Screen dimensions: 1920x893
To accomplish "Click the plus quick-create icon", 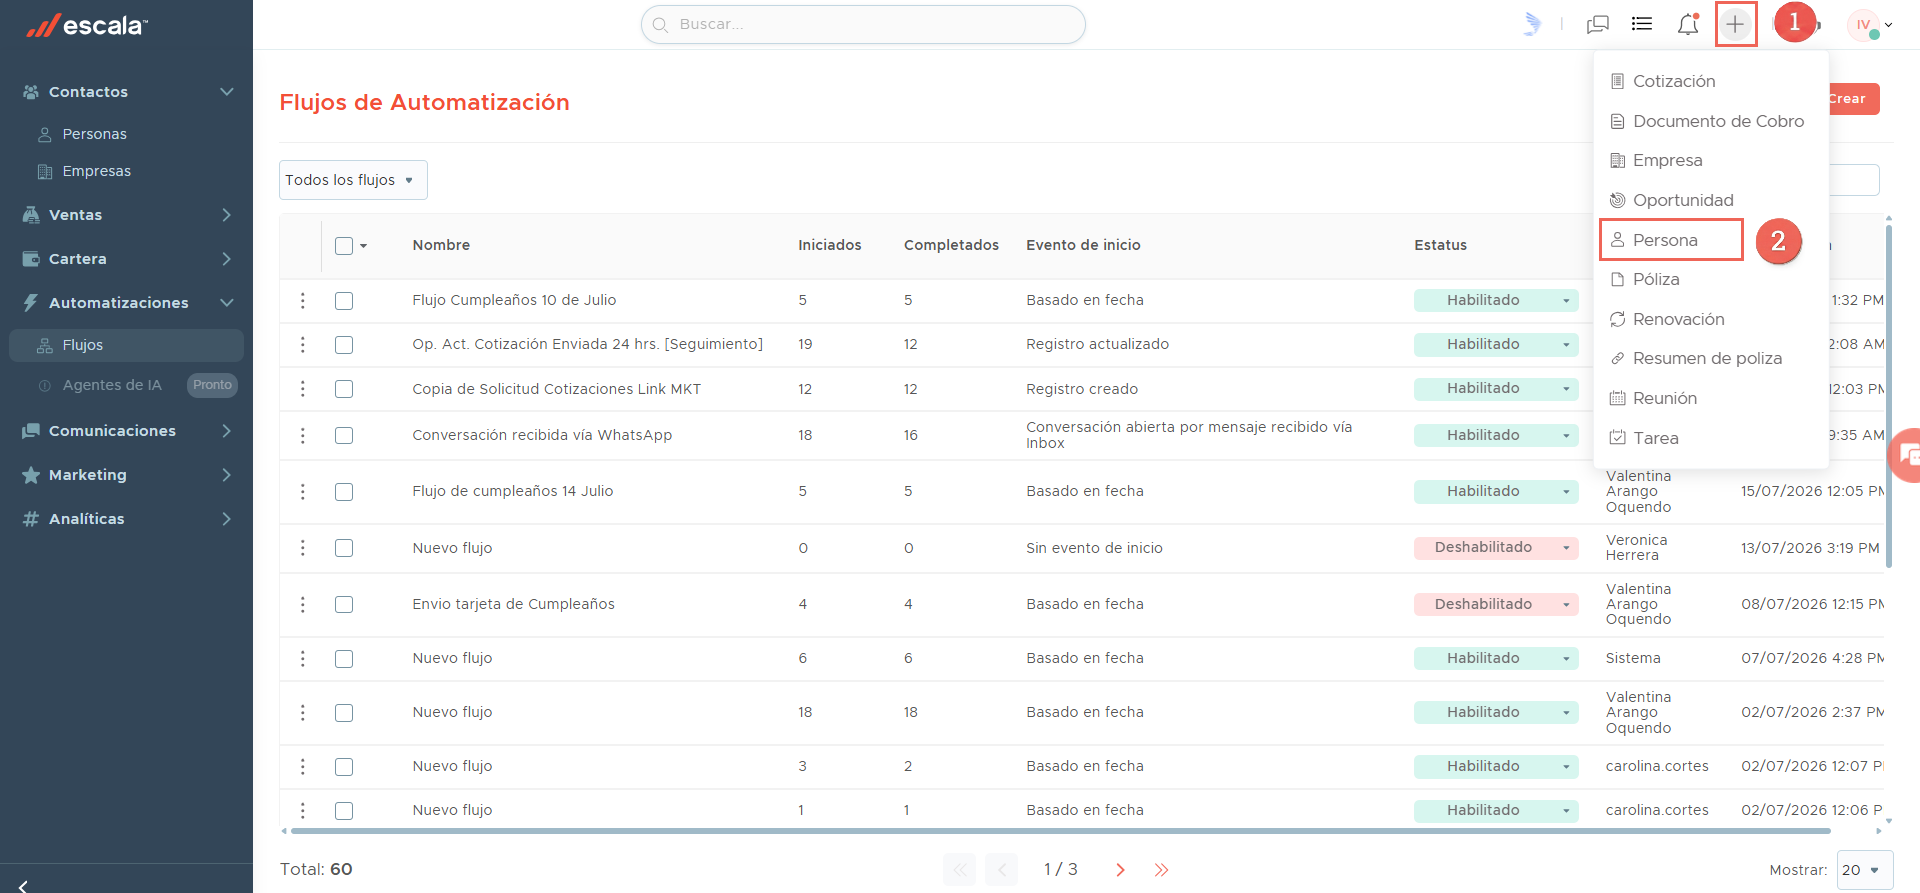I will (1735, 24).
